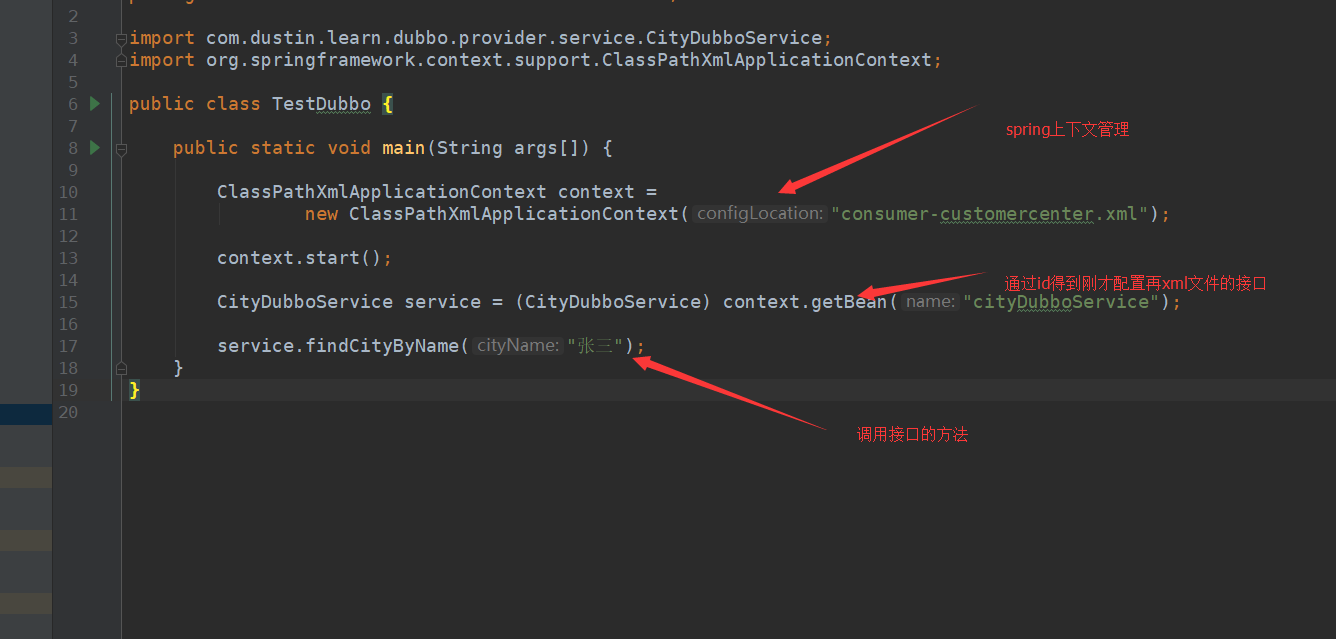Click the main method name

(x=403, y=148)
